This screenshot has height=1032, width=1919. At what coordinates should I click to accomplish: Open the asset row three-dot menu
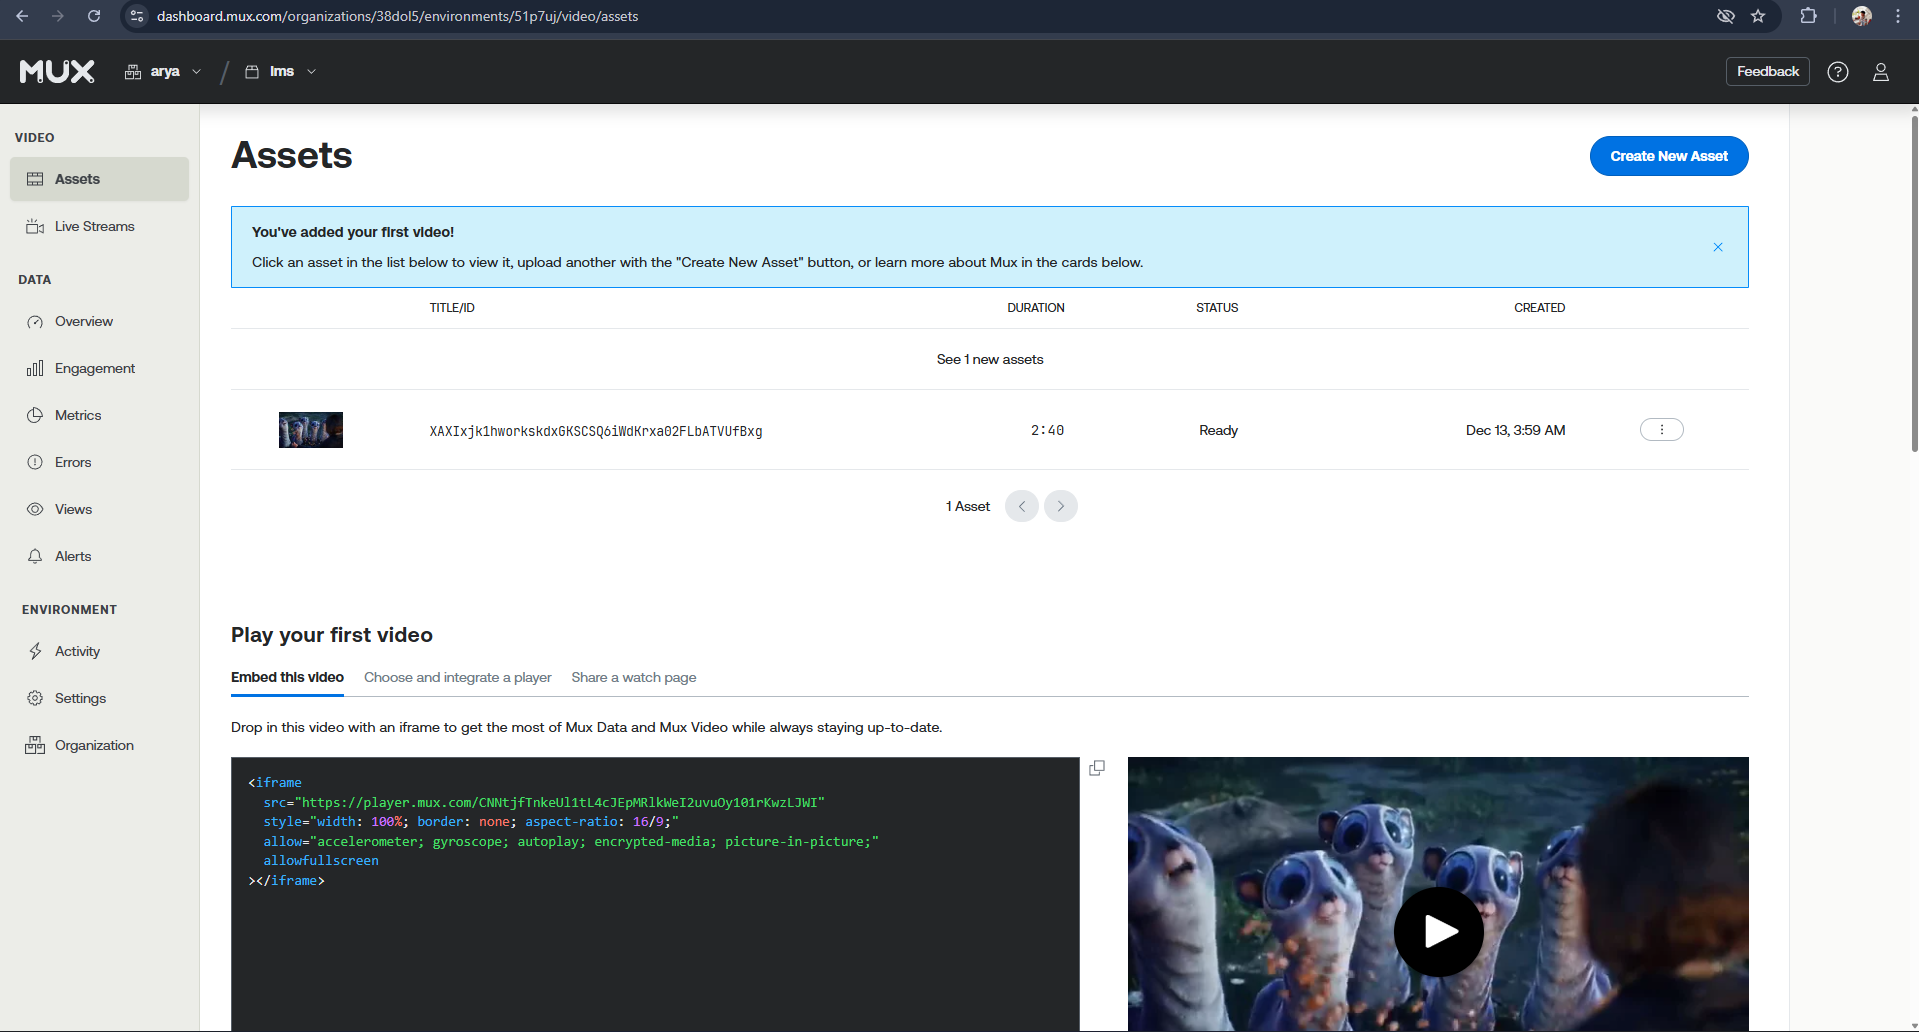(1661, 430)
